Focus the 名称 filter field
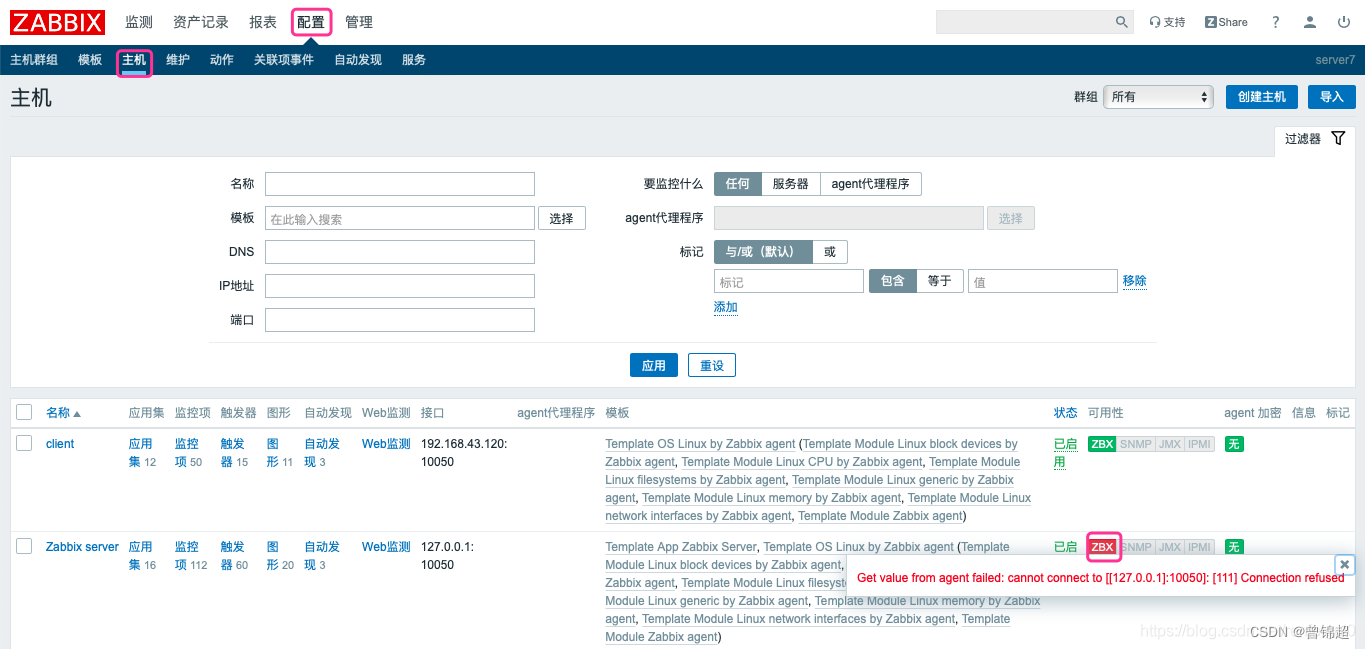1365x649 pixels. point(400,184)
